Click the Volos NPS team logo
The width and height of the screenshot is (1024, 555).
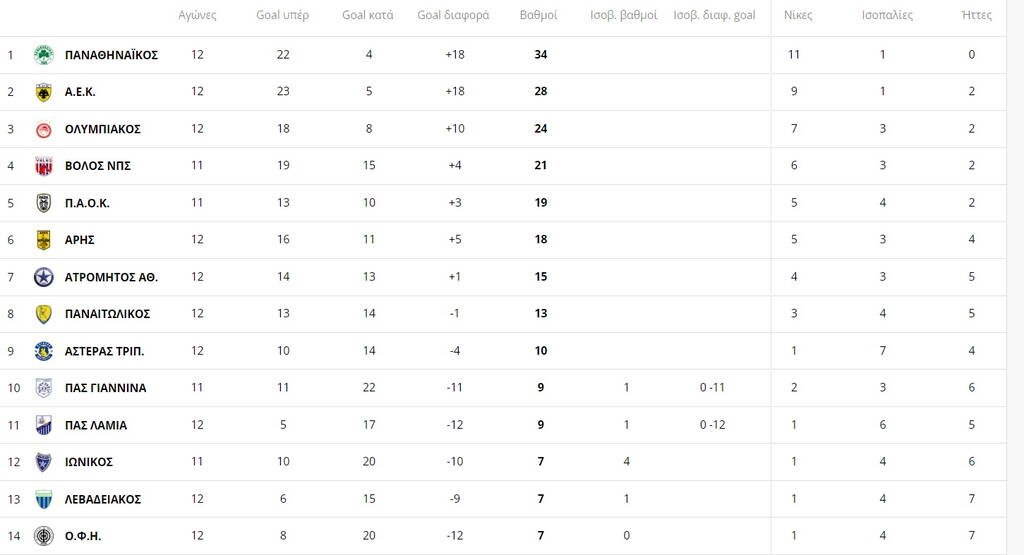click(43, 166)
